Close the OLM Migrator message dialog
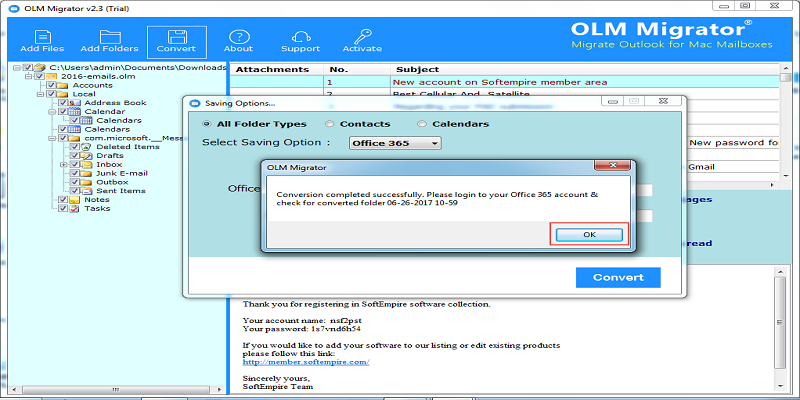The image size is (800, 400). click(614, 166)
